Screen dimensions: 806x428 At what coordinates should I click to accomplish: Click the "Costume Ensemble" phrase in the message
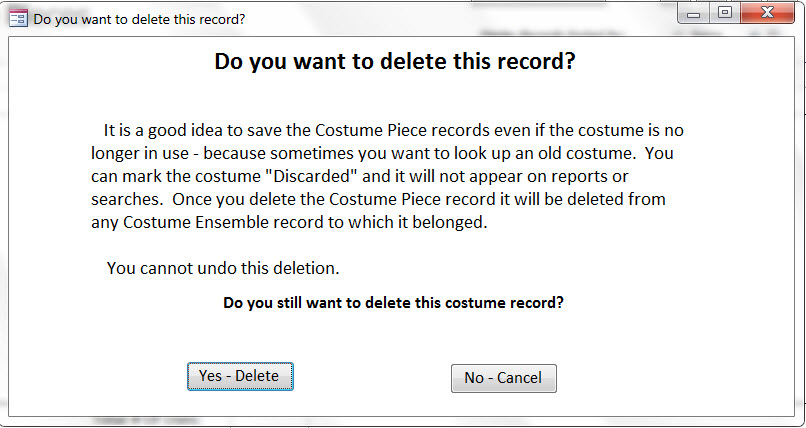[x=188, y=222]
